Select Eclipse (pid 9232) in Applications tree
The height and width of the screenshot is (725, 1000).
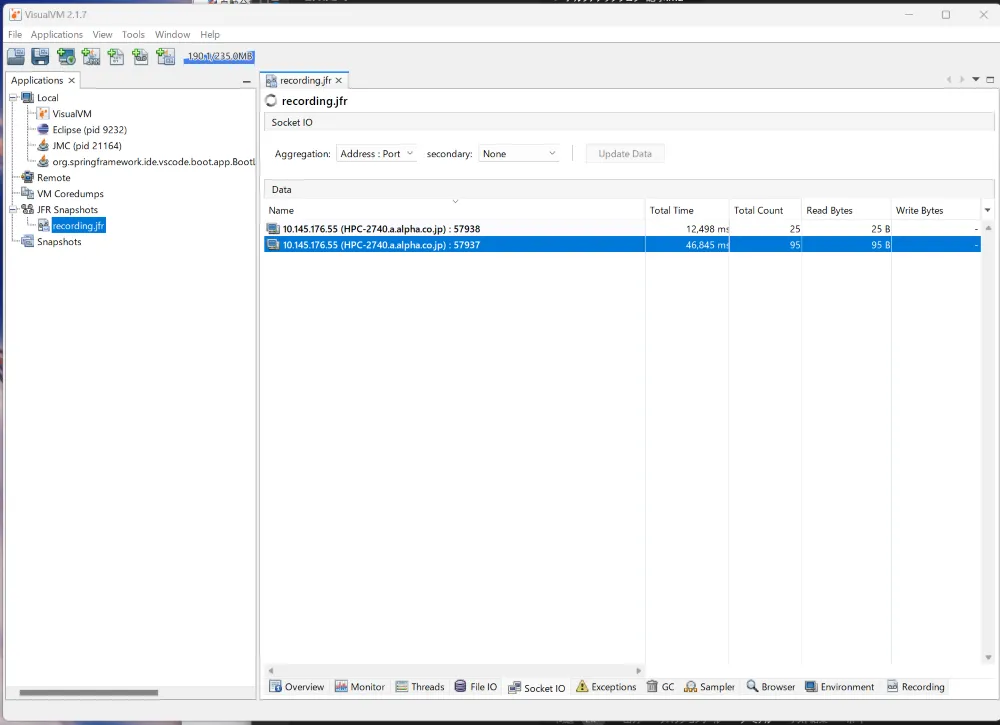click(x=89, y=129)
